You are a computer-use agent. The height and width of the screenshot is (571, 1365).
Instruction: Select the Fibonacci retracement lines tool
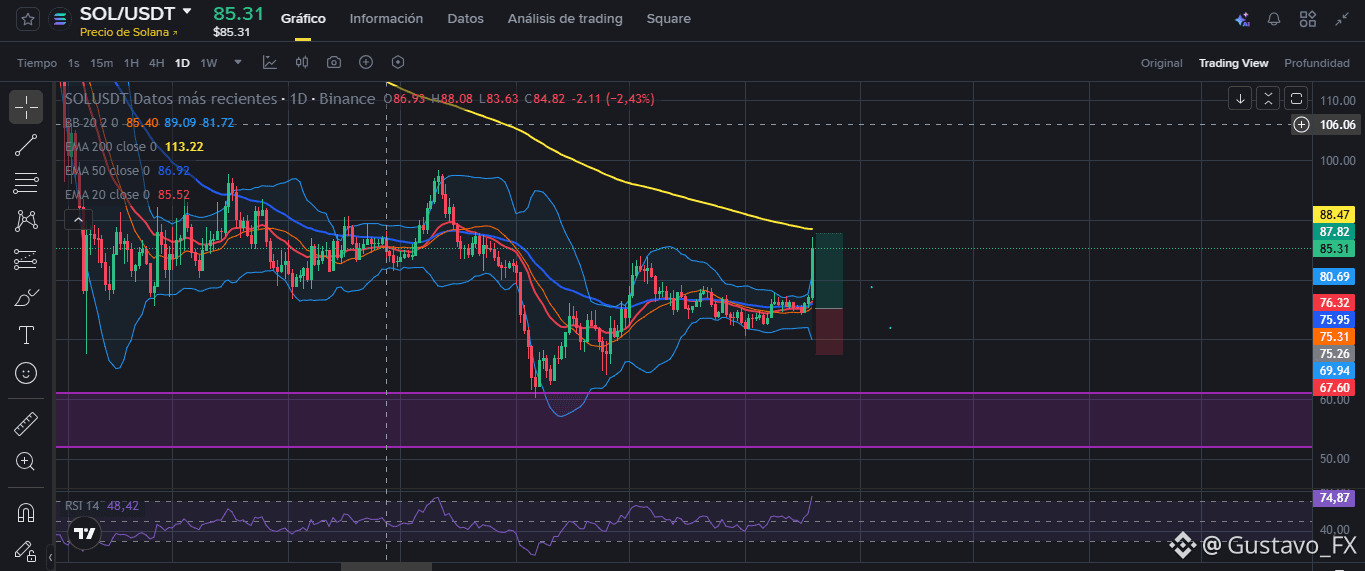click(26, 183)
